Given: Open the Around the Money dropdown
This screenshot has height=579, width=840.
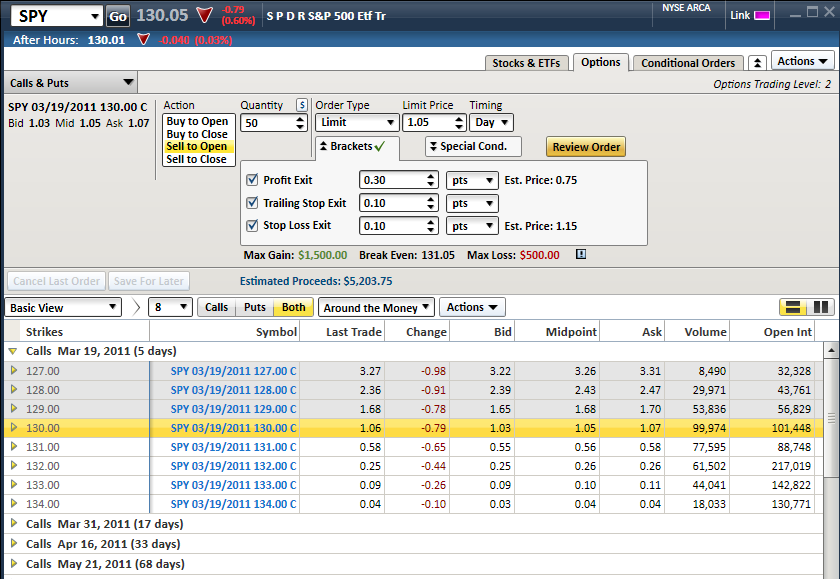Looking at the screenshot, I should (x=376, y=307).
